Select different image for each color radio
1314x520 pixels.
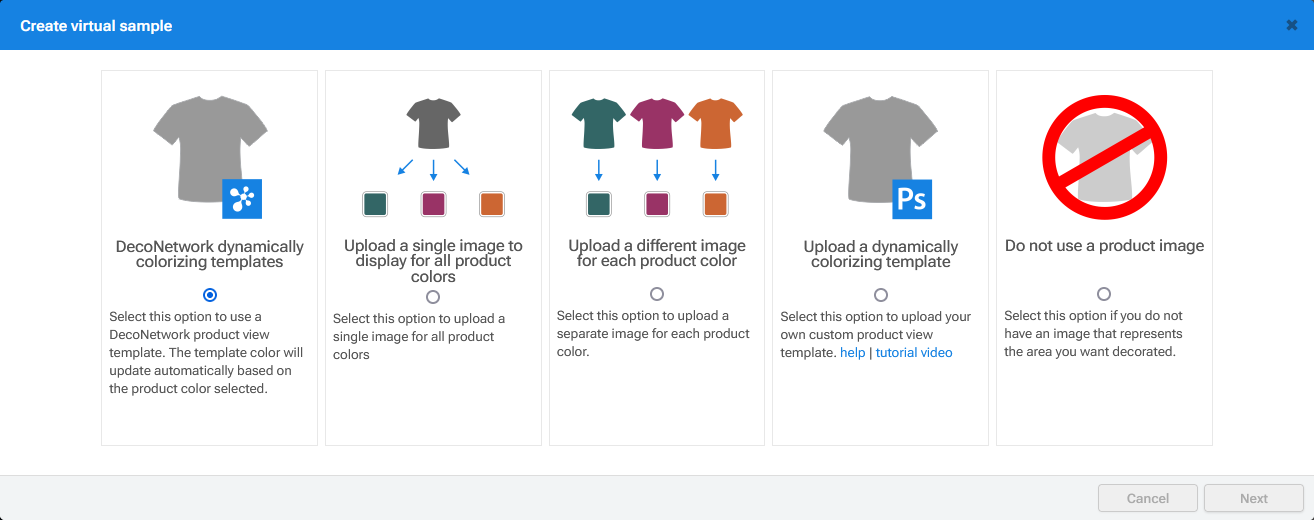(657, 294)
